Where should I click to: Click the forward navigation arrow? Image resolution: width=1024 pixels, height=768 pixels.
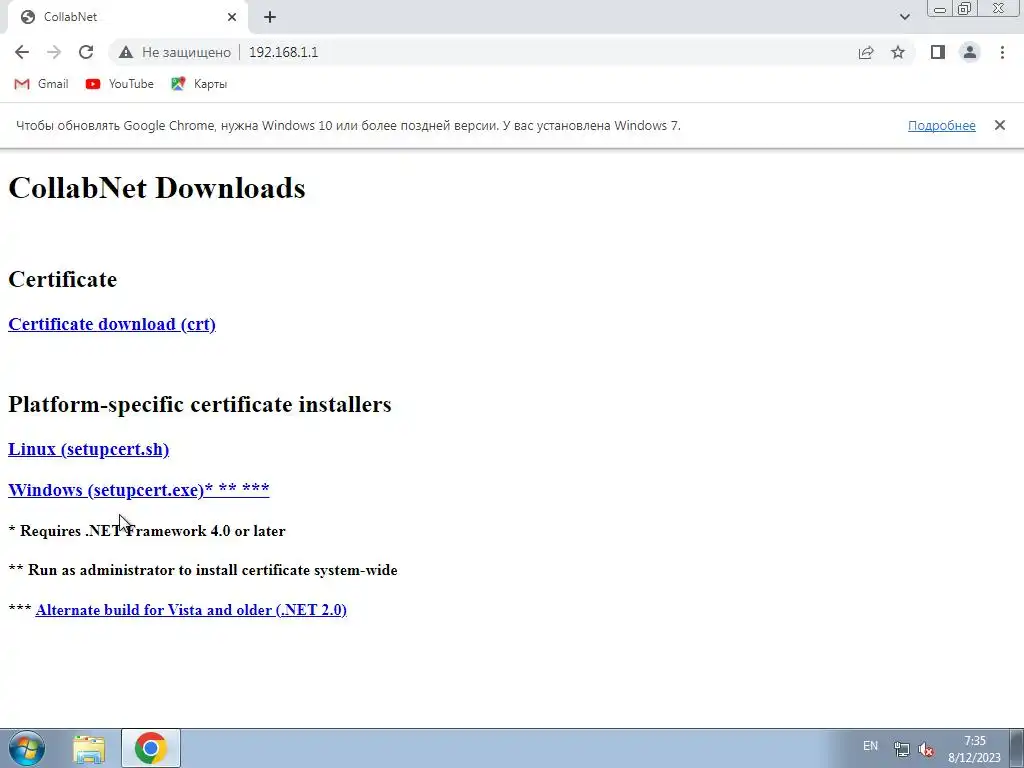point(54,52)
